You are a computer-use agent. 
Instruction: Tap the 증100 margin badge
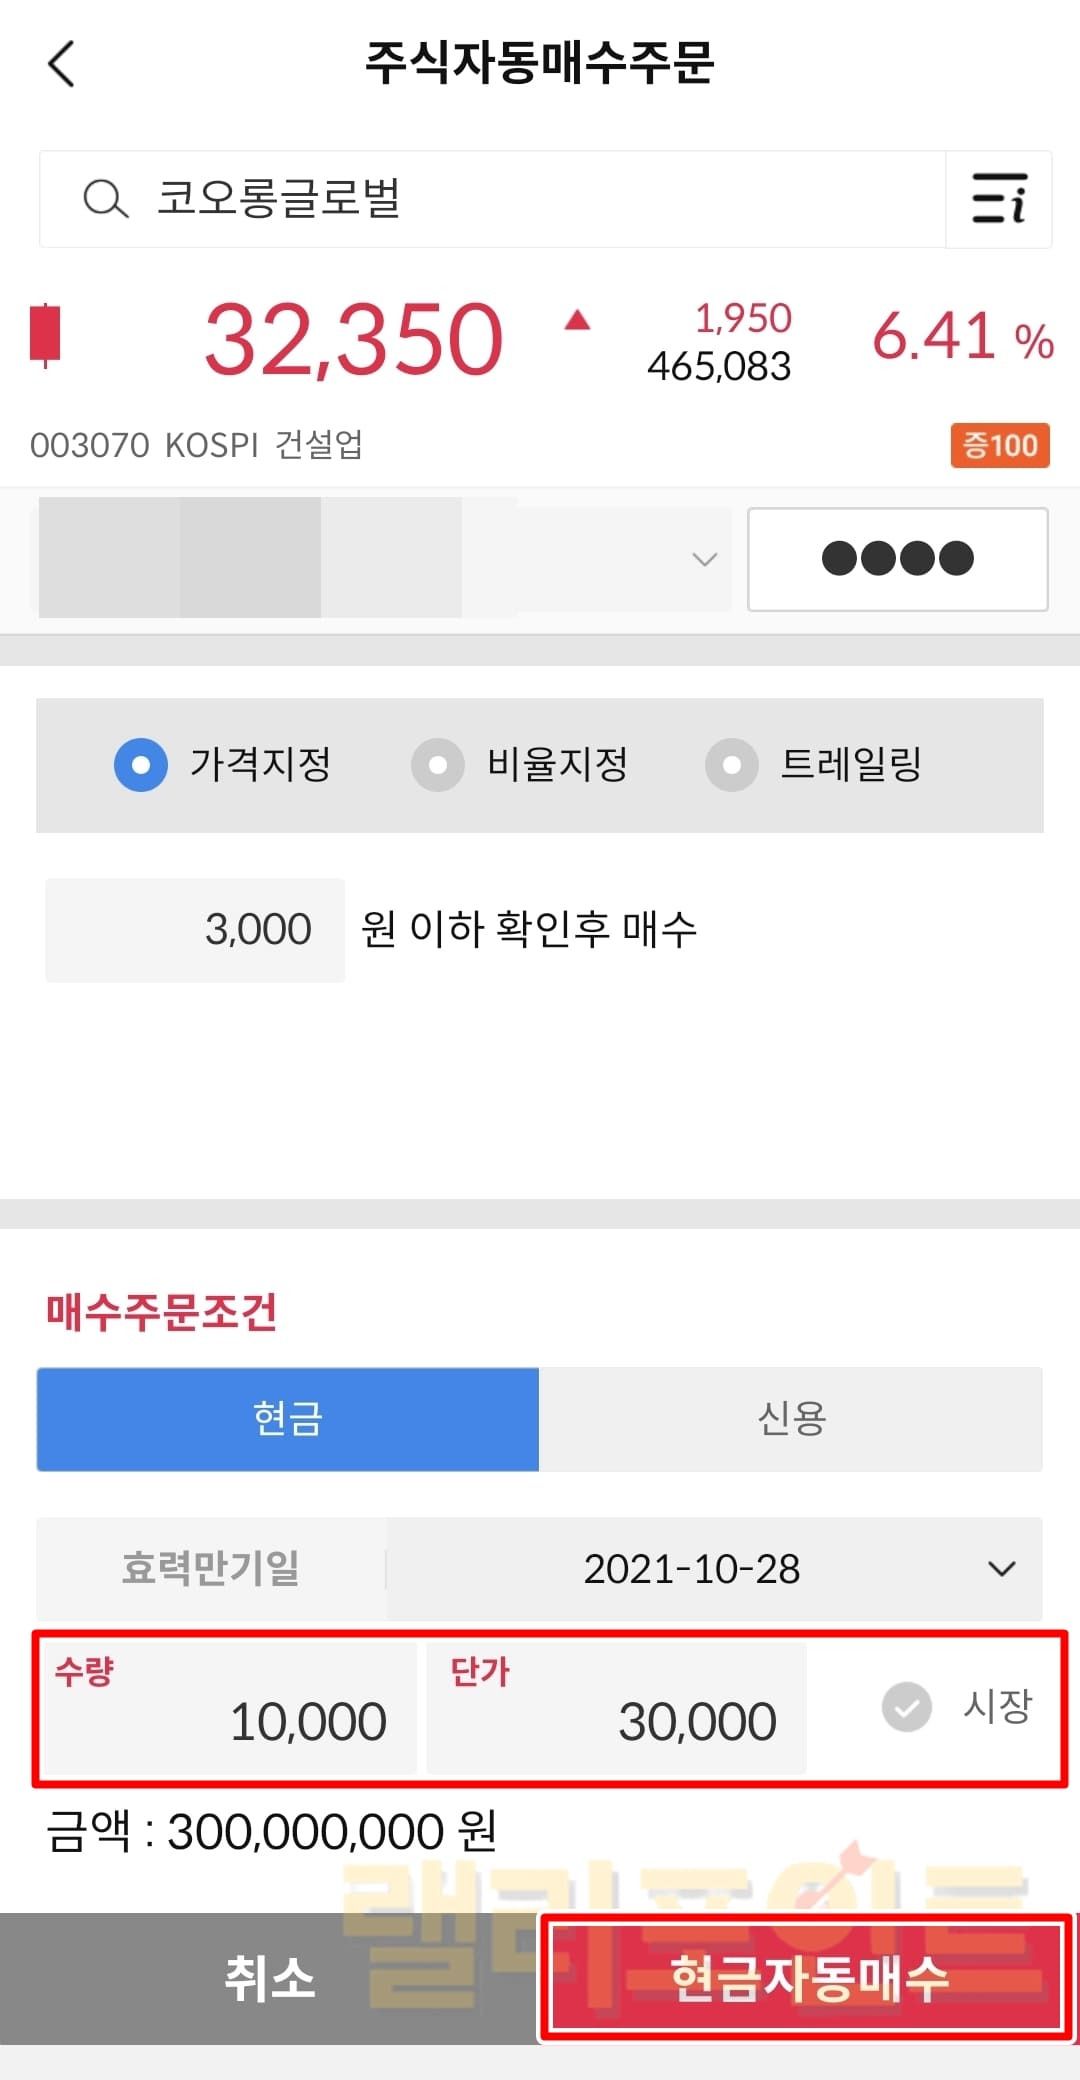coord(999,445)
